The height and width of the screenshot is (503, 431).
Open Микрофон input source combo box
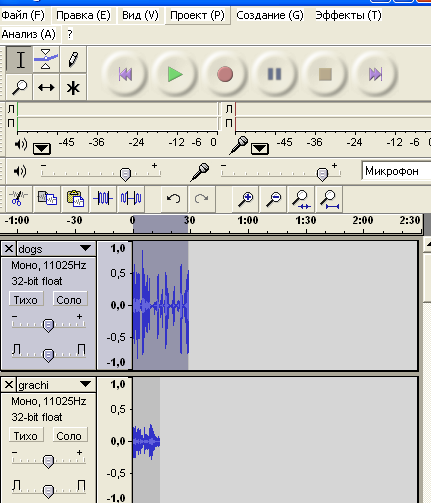tap(396, 171)
